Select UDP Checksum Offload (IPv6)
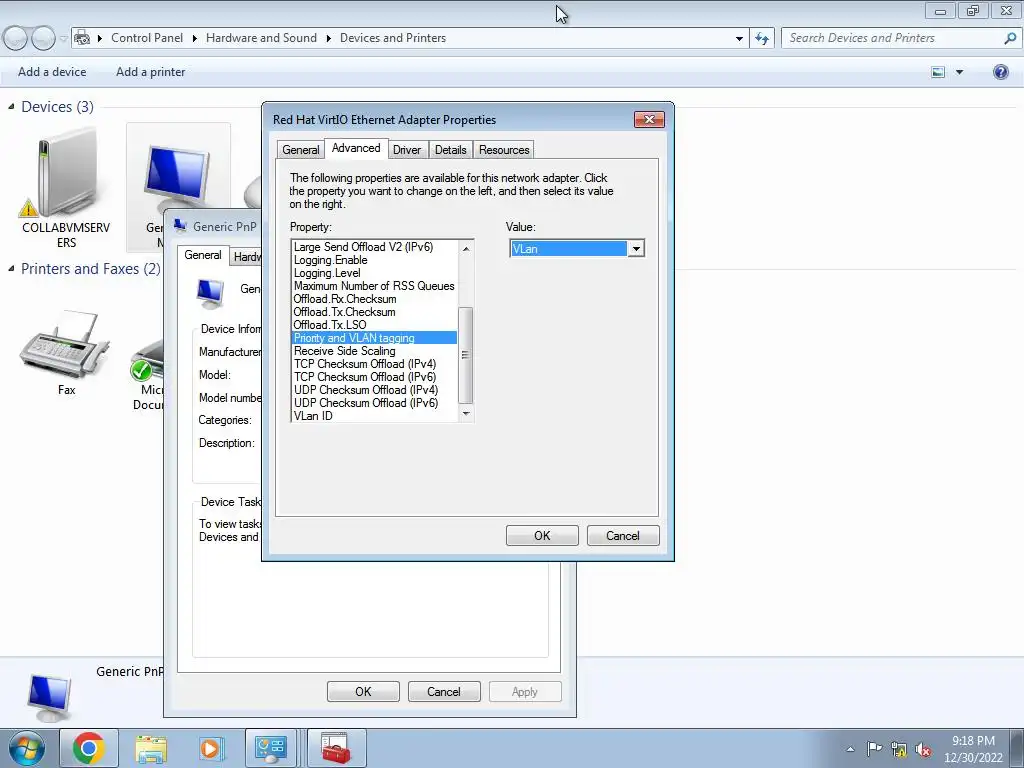 point(374,403)
